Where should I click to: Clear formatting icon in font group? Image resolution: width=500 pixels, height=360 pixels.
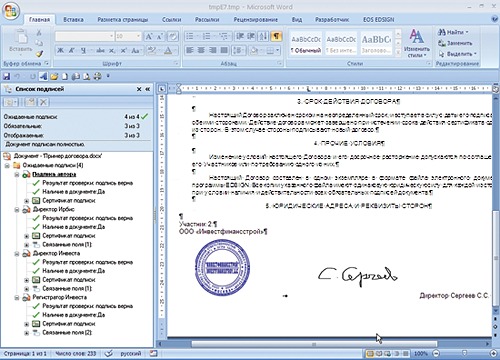tap(173, 36)
